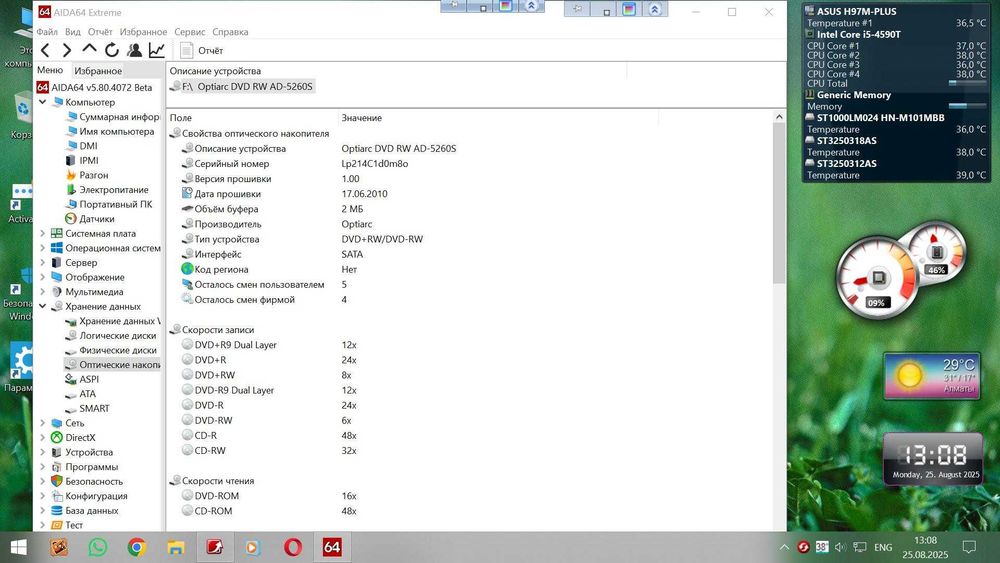Collapse the Компьютер tree node
Viewport: 1000px width, 563px height.
pyautogui.click(x=43, y=102)
